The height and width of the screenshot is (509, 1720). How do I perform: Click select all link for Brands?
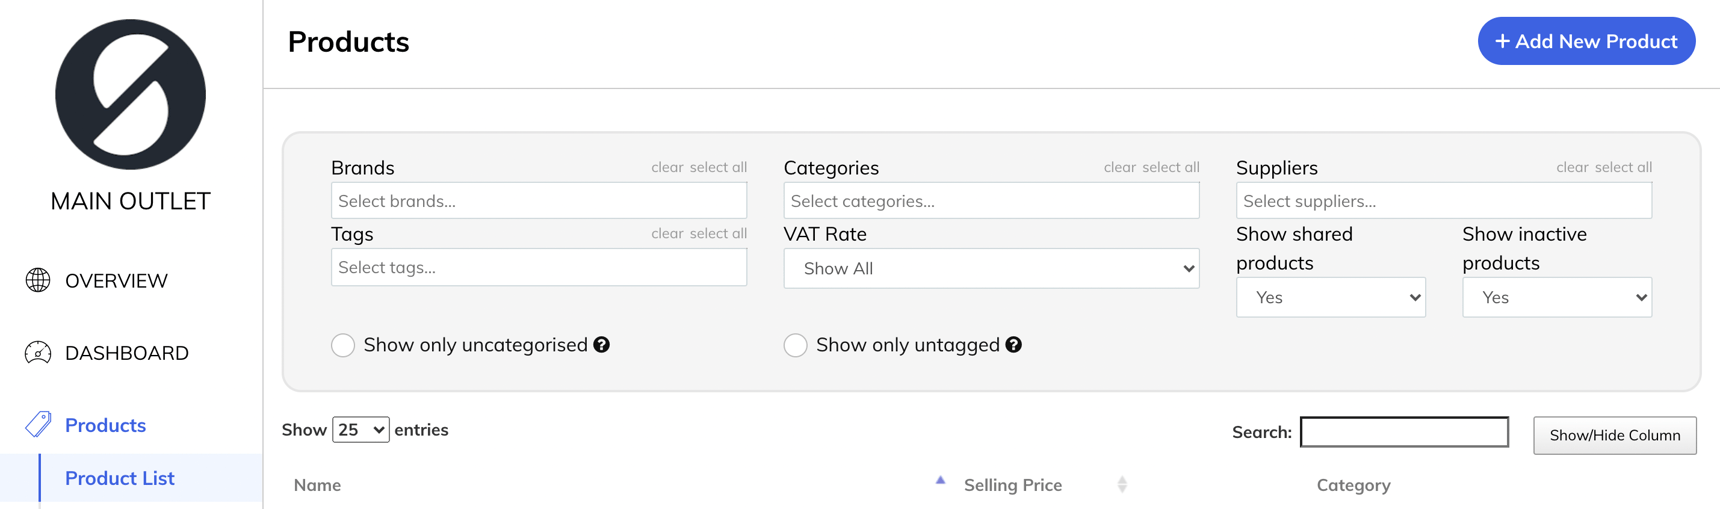(718, 167)
